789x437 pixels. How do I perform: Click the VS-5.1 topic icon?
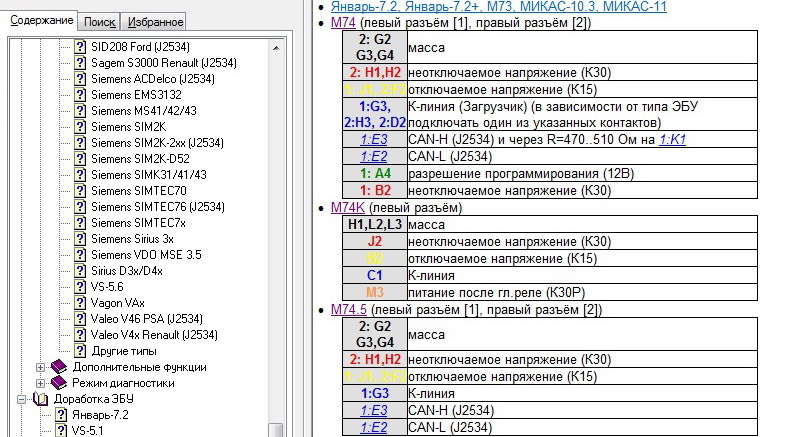[61, 430]
